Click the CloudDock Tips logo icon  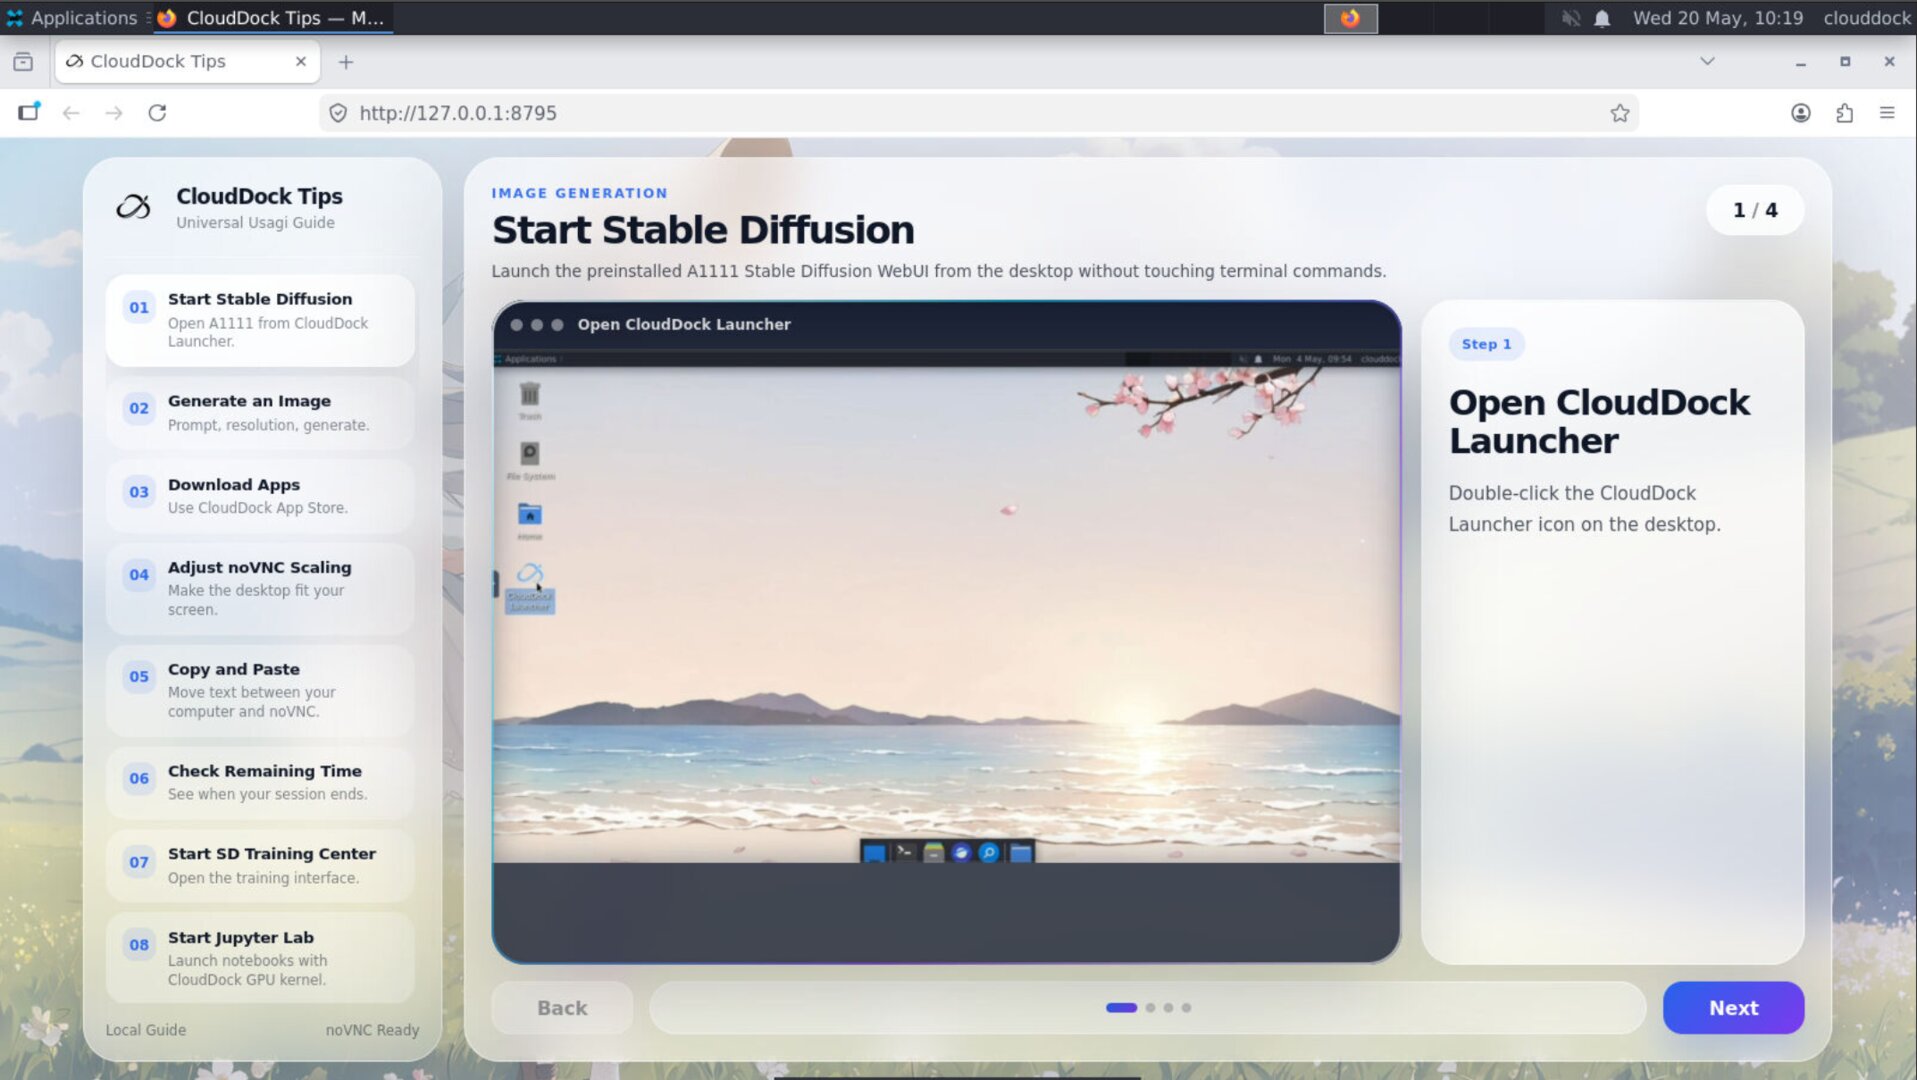tap(133, 207)
